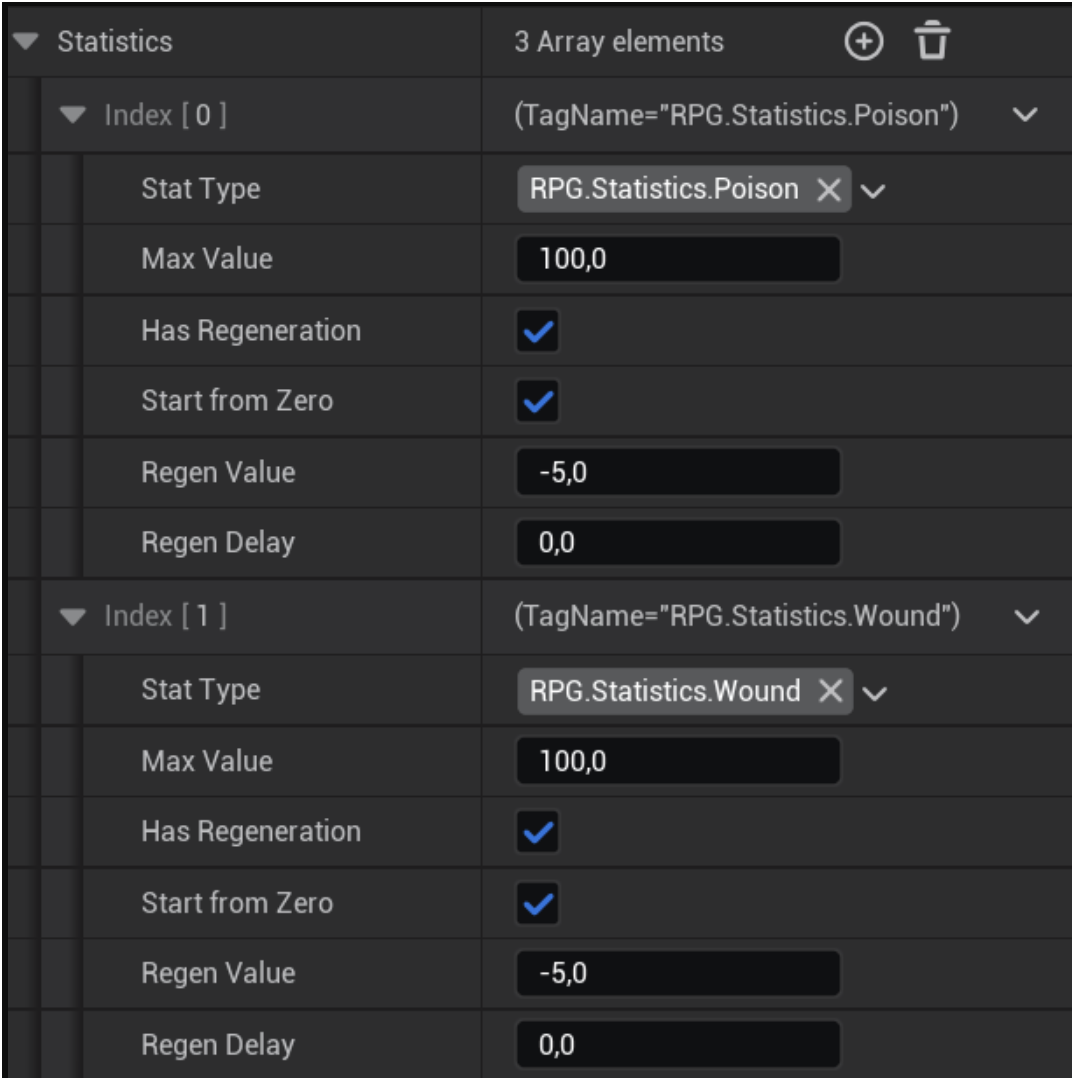Image resolution: width=1074 pixels, height=1080 pixels.
Task: Remove the RPG.Statistics.Poison tag via its X
Action: [828, 188]
